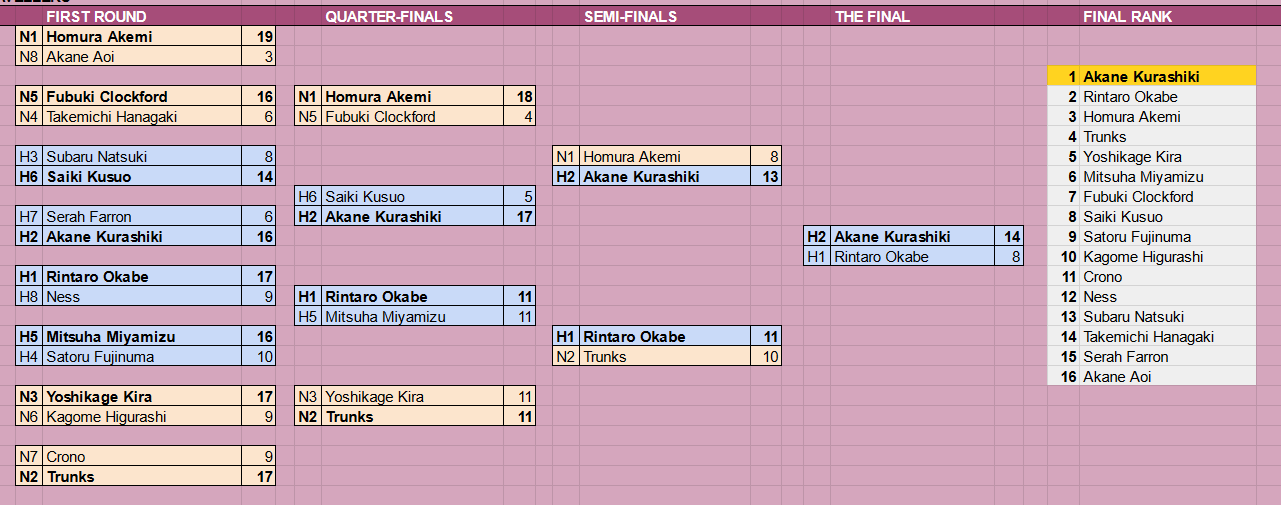The image size is (1281, 505).
Task: Select the FIRST ROUND header cell
Action: (x=96, y=17)
